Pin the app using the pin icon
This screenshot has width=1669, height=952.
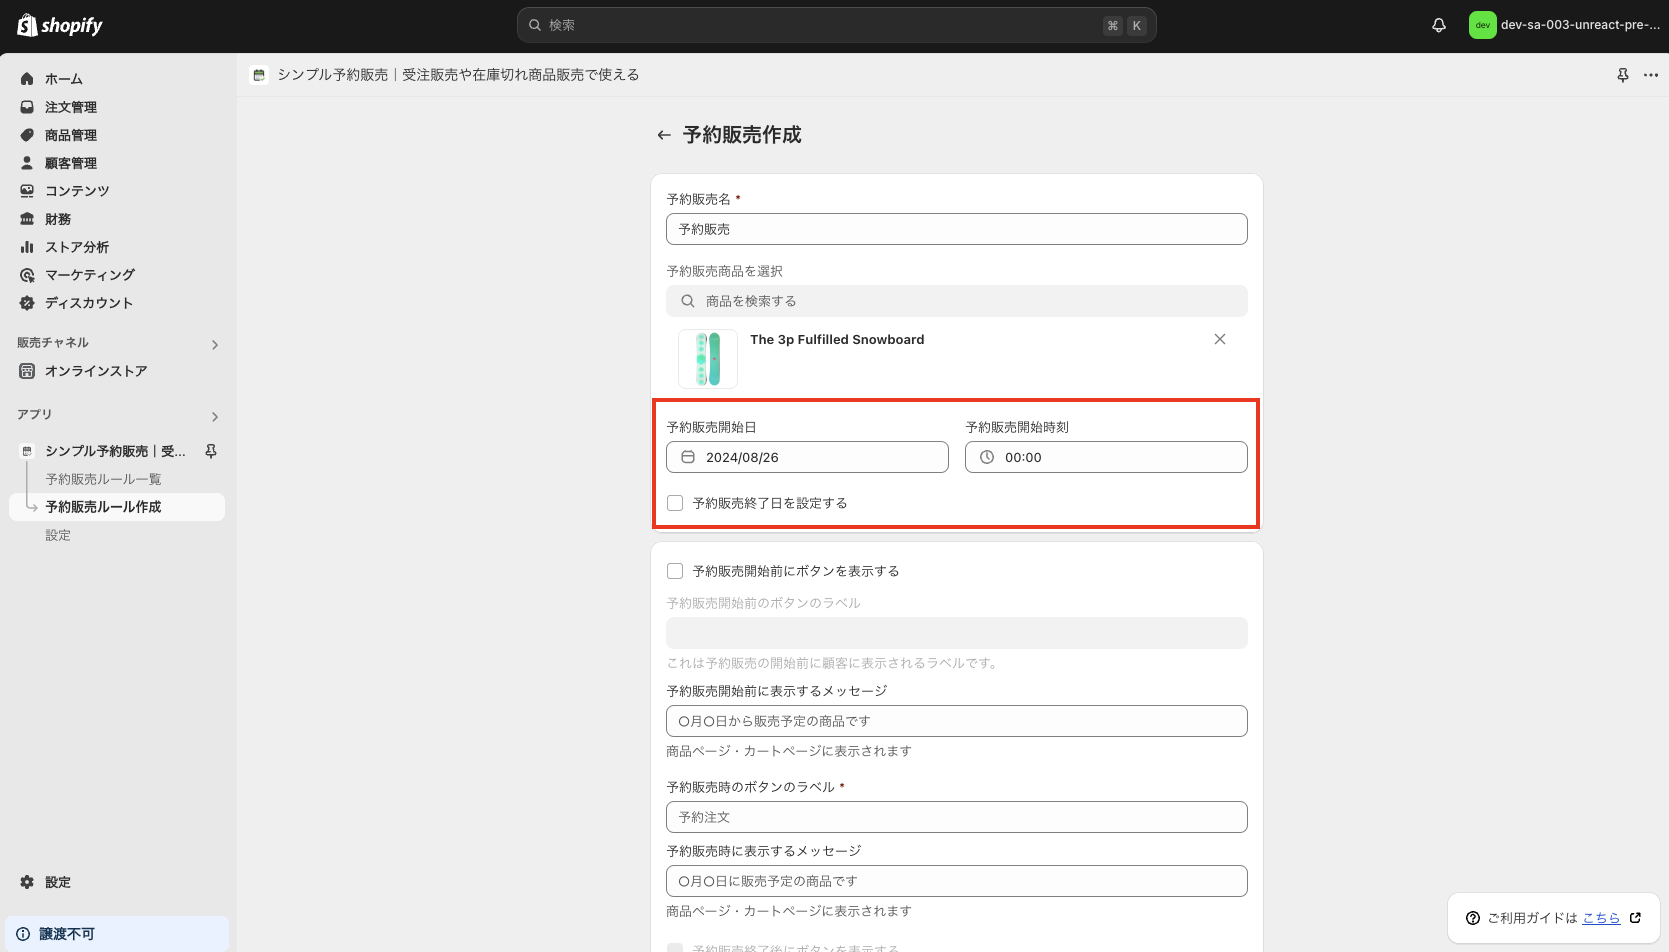coord(1622,74)
